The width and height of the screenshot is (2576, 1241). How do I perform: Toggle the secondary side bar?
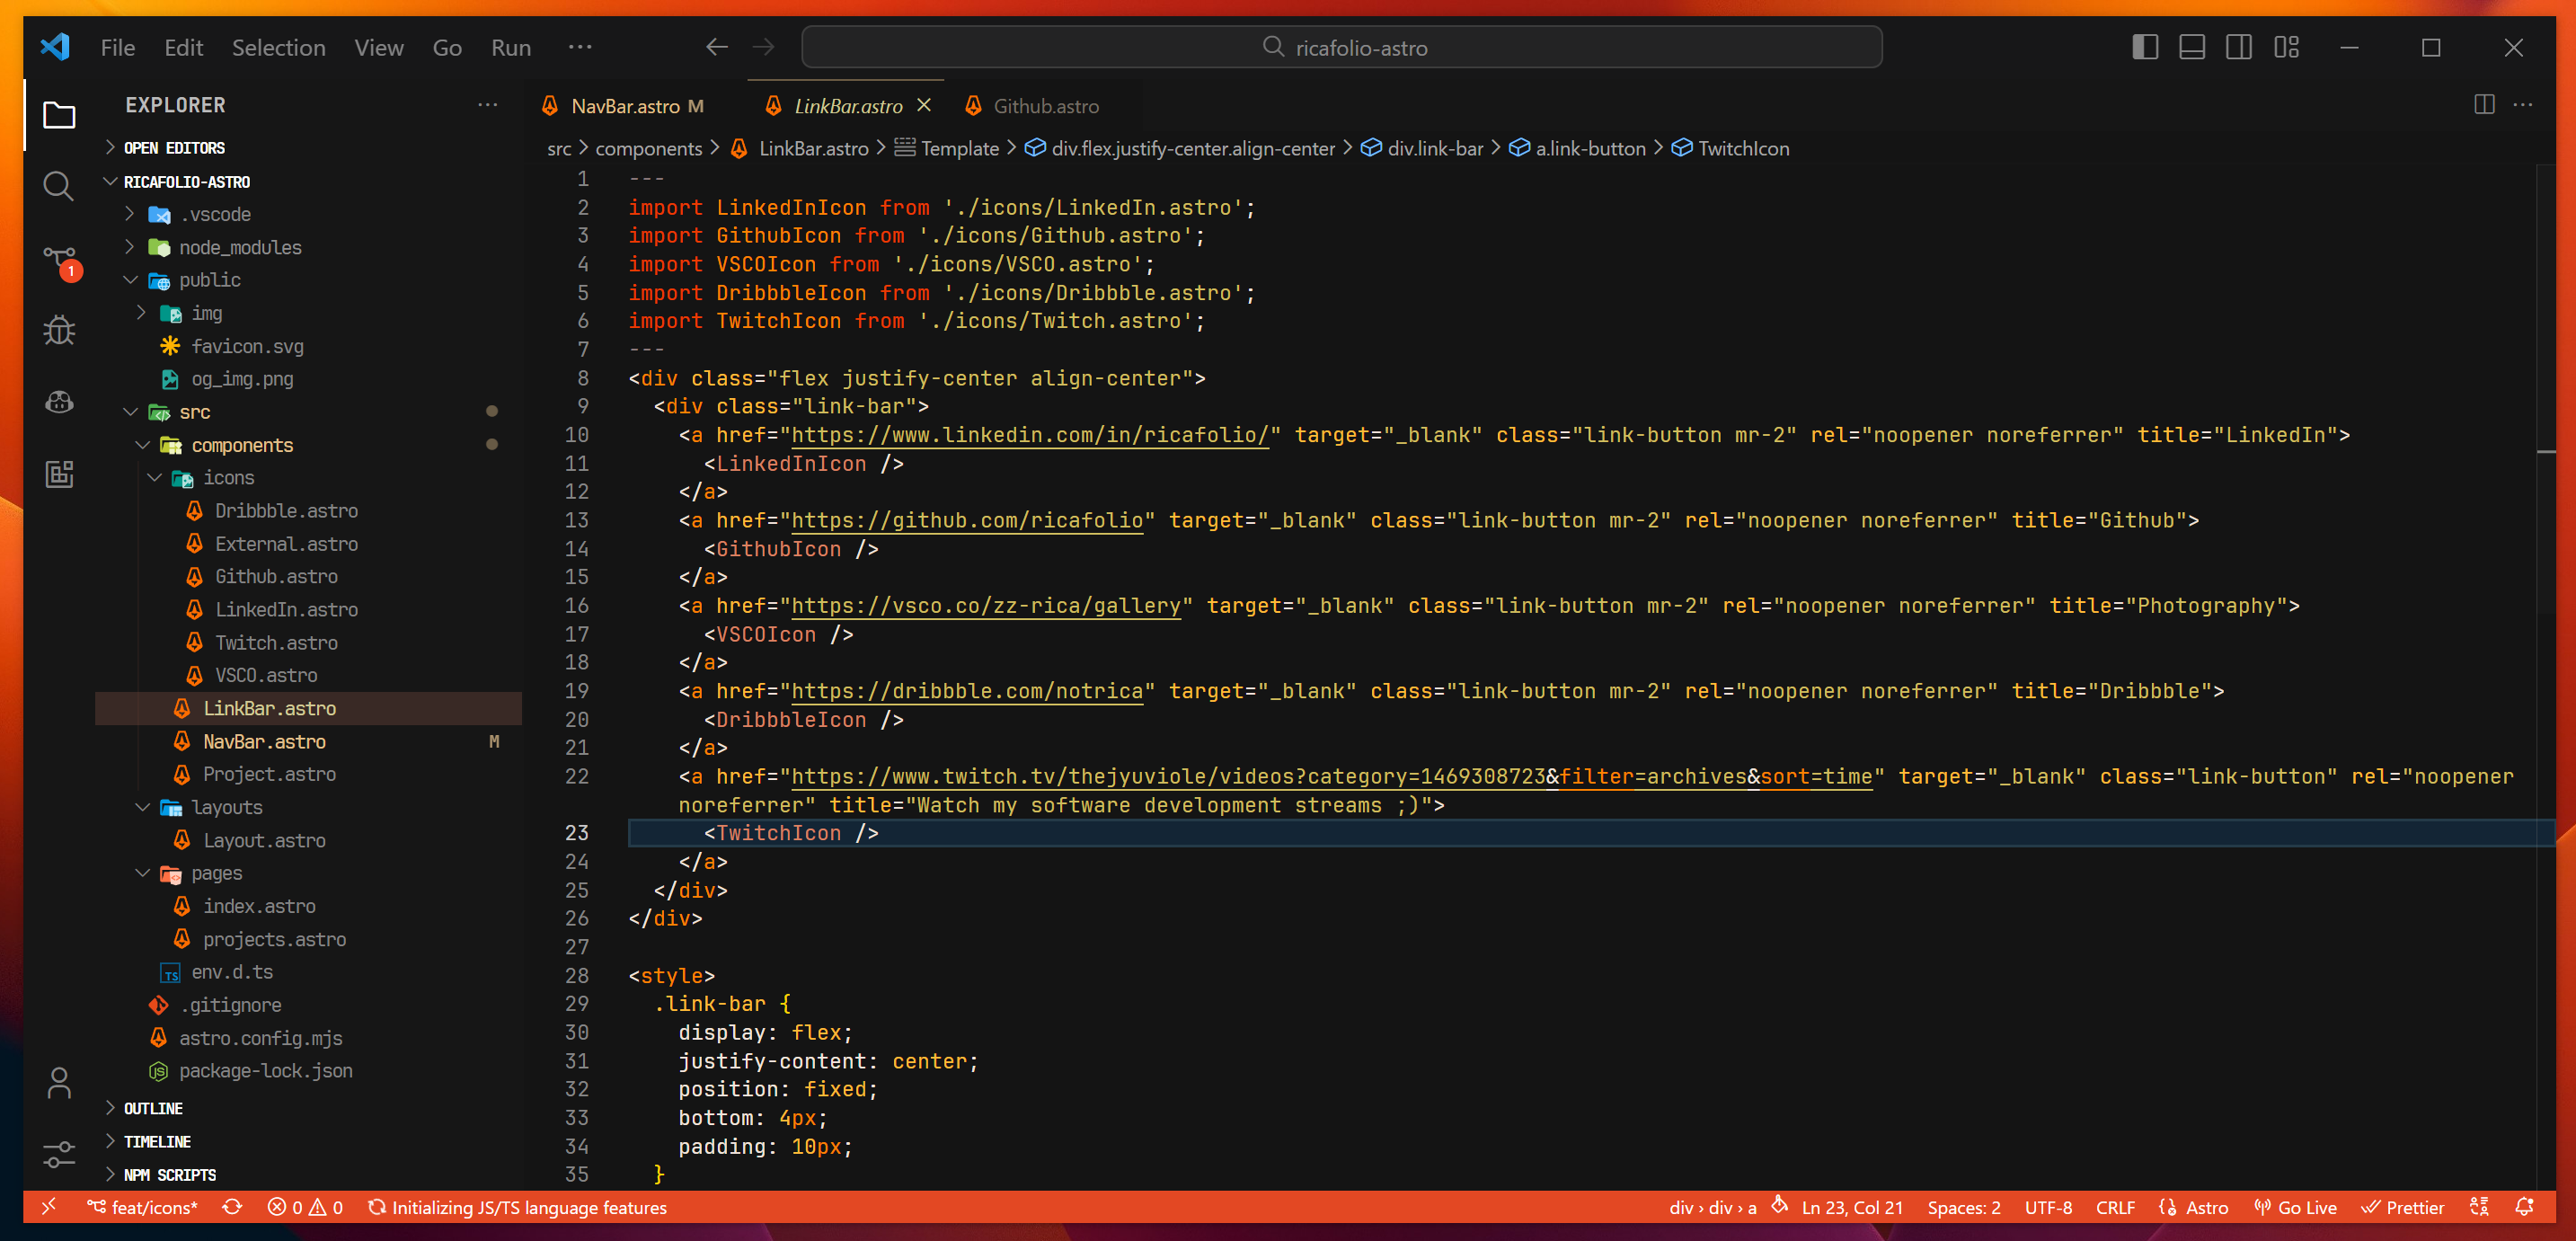pyautogui.click(x=2239, y=47)
